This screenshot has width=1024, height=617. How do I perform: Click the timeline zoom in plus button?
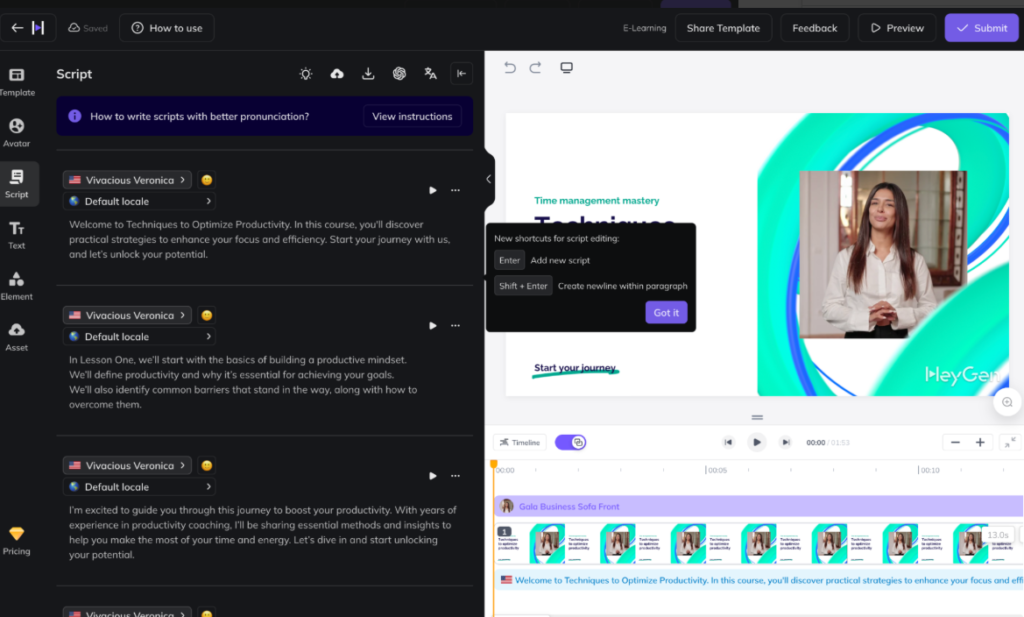(980, 442)
